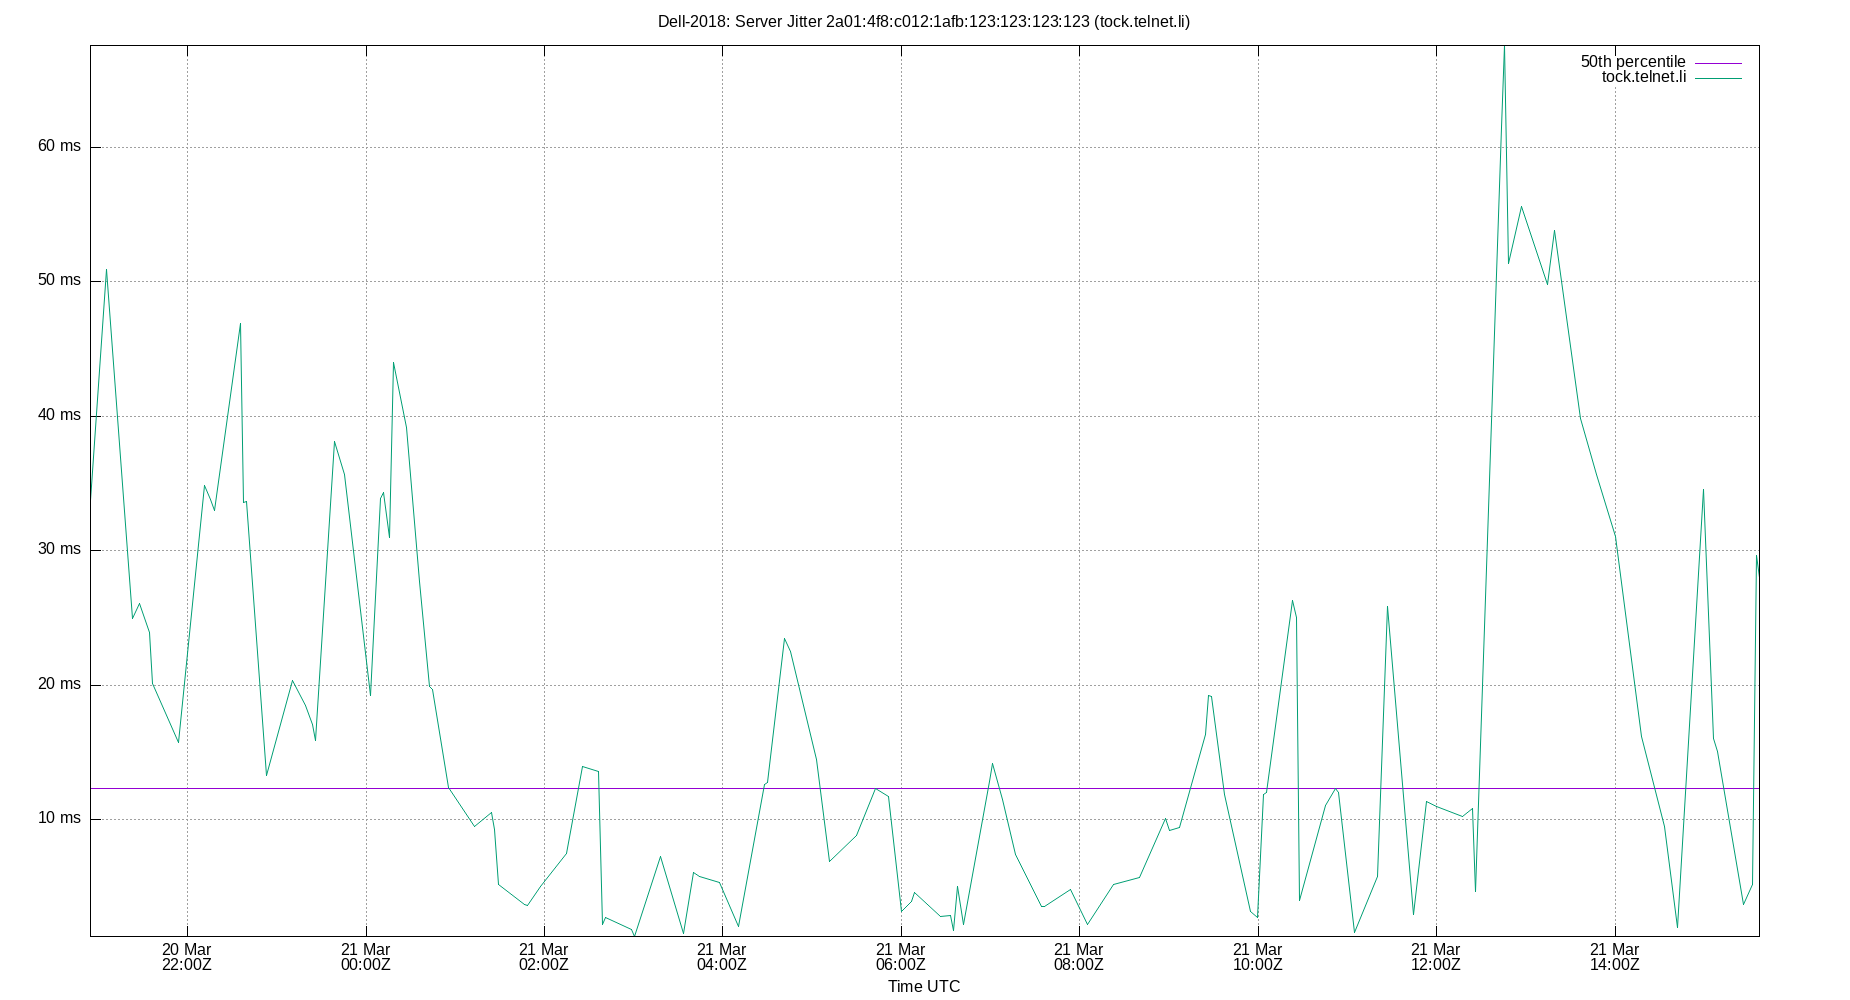Click the Time UTC axis caption
The width and height of the screenshot is (1850, 1000).
922,986
